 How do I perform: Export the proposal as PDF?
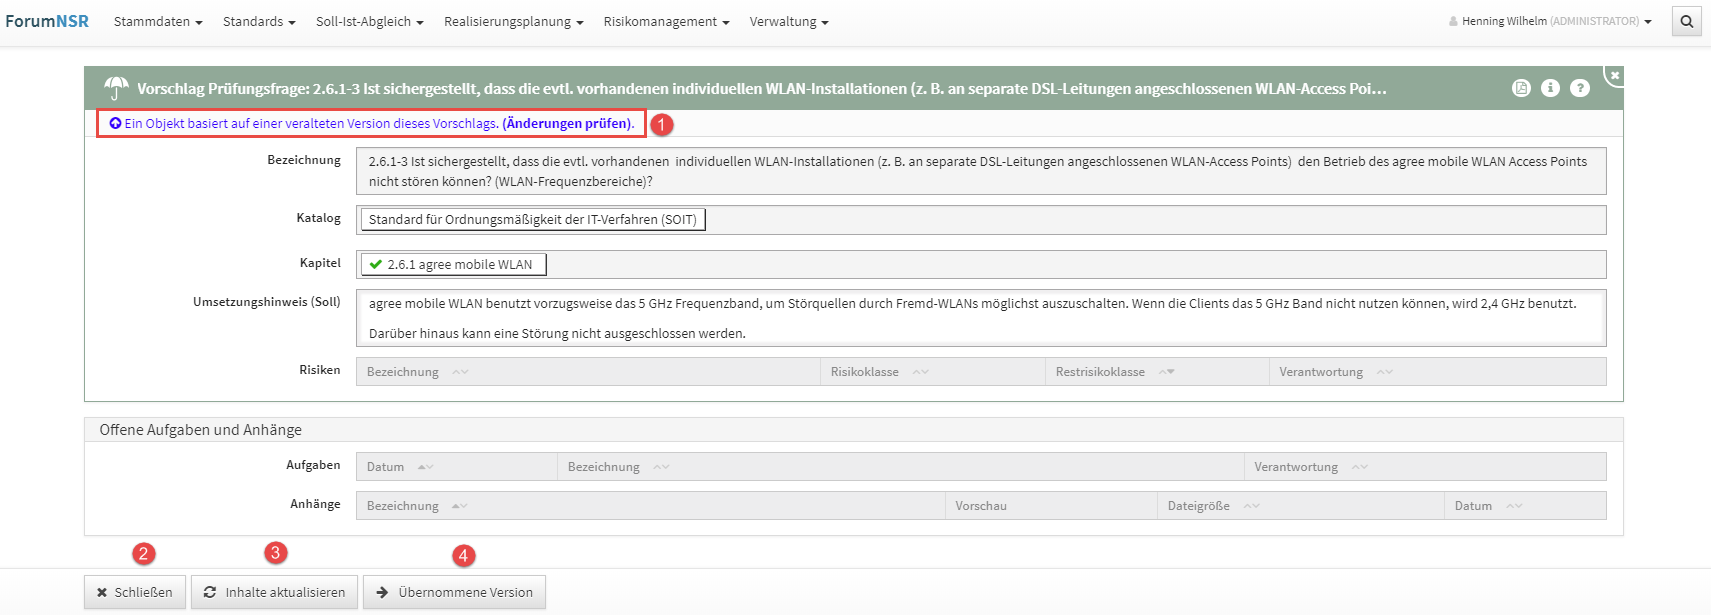click(x=1521, y=88)
